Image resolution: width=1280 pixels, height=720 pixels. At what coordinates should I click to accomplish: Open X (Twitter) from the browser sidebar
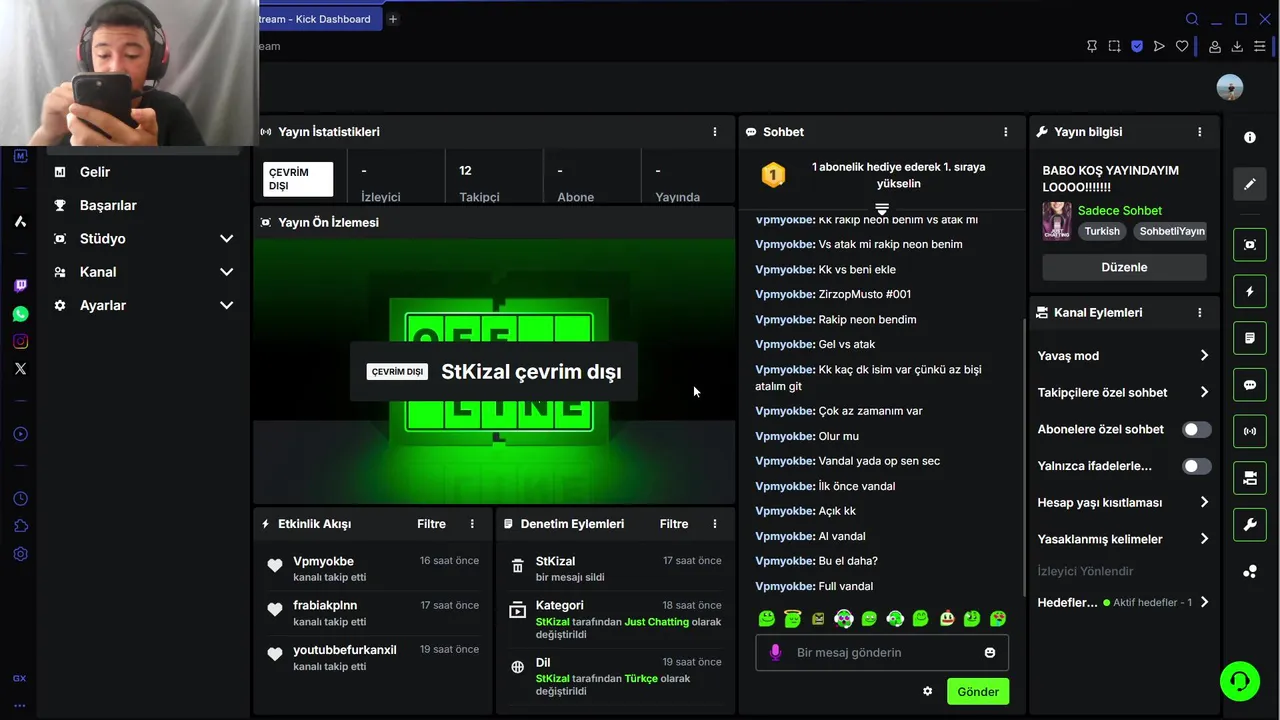(20, 369)
